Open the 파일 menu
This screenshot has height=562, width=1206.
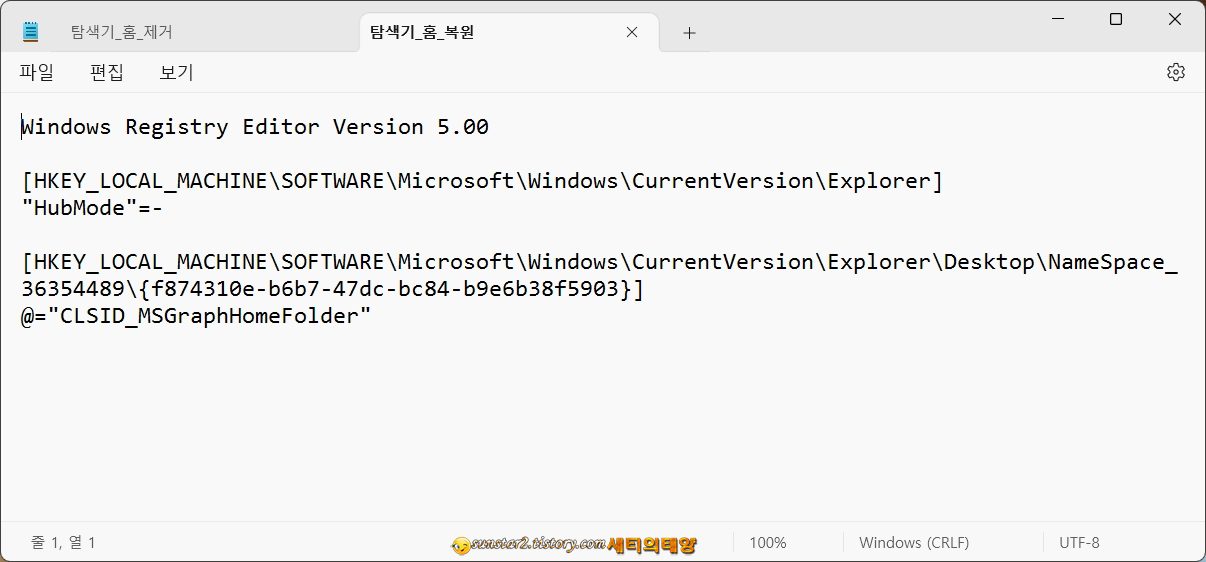pos(37,72)
